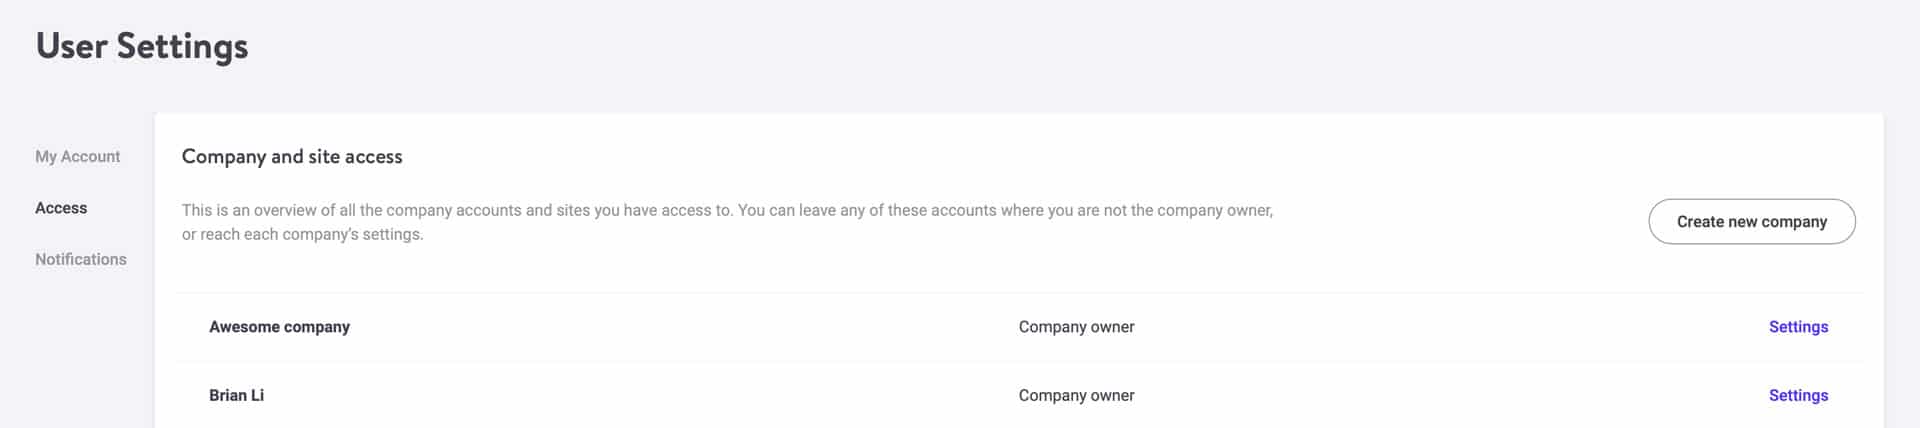
Task: Click the Company owner role beside Brian Li
Action: 1076,396
